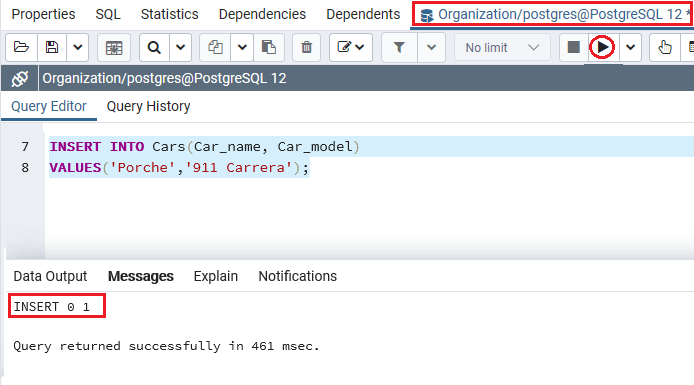The height and width of the screenshot is (385, 694).
Task: Switch to the SQL tab
Action: [108, 14]
